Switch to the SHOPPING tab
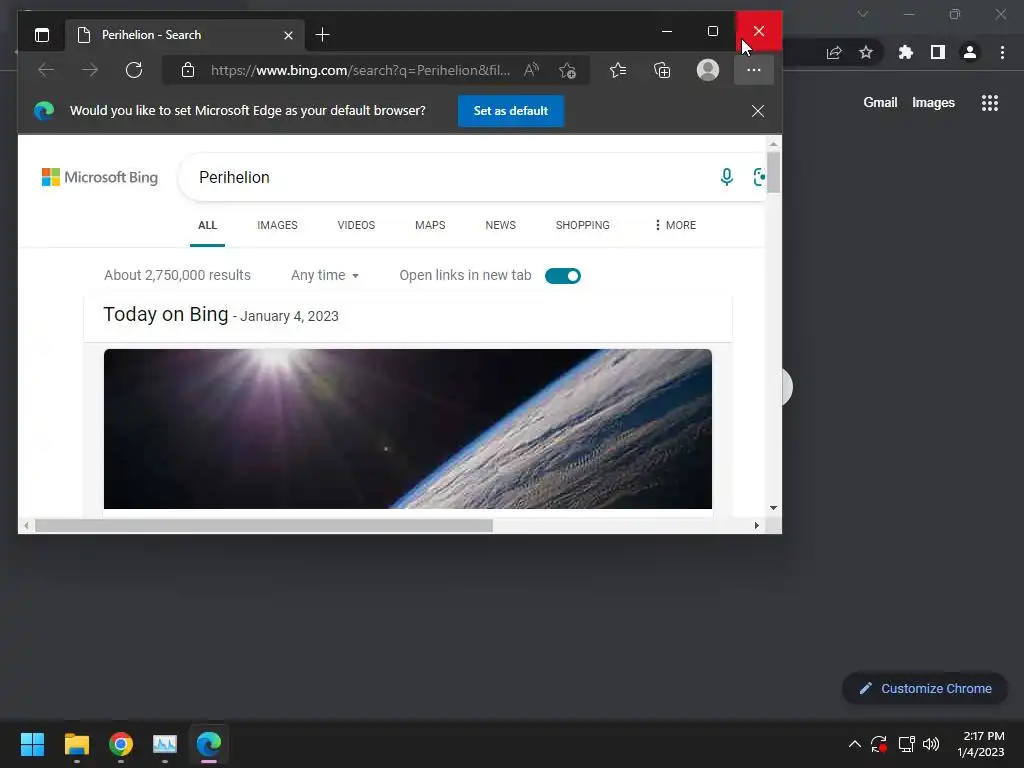Viewport: 1024px width, 768px height. click(583, 225)
